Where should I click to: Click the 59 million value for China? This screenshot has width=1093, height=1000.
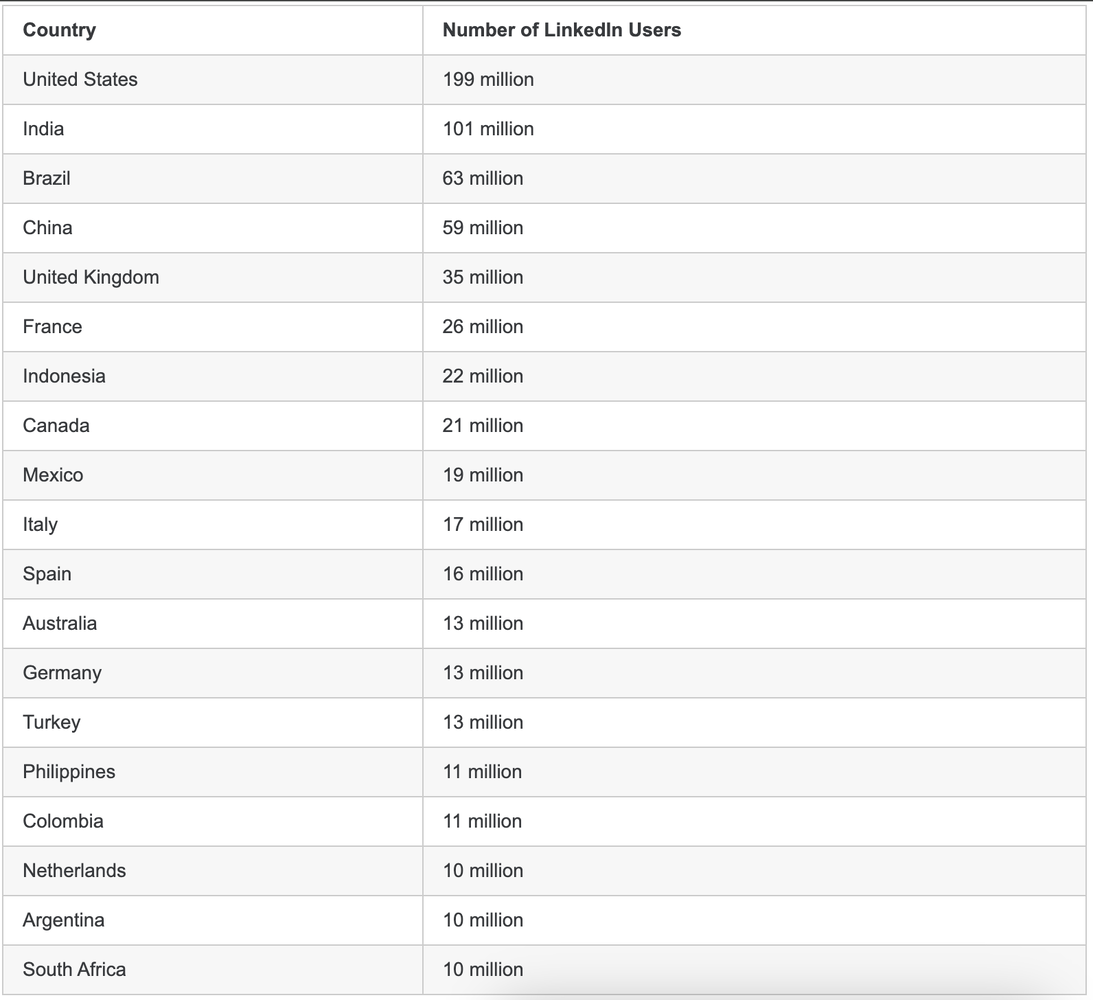pyautogui.click(x=483, y=228)
